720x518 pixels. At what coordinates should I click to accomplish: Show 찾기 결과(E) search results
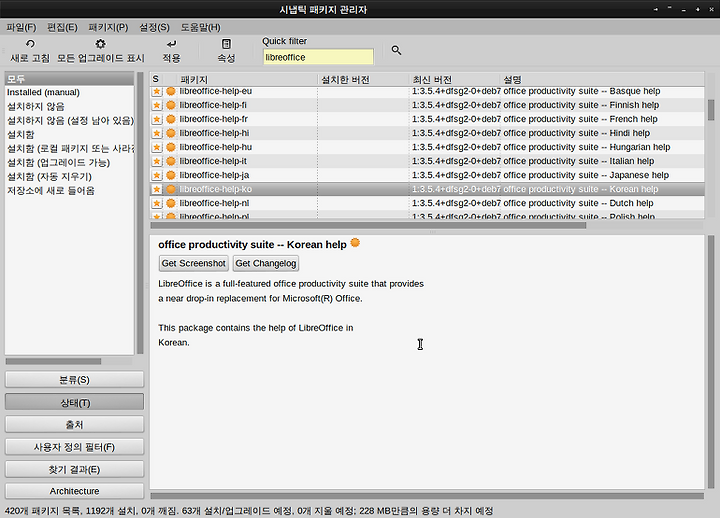[74, 469]
